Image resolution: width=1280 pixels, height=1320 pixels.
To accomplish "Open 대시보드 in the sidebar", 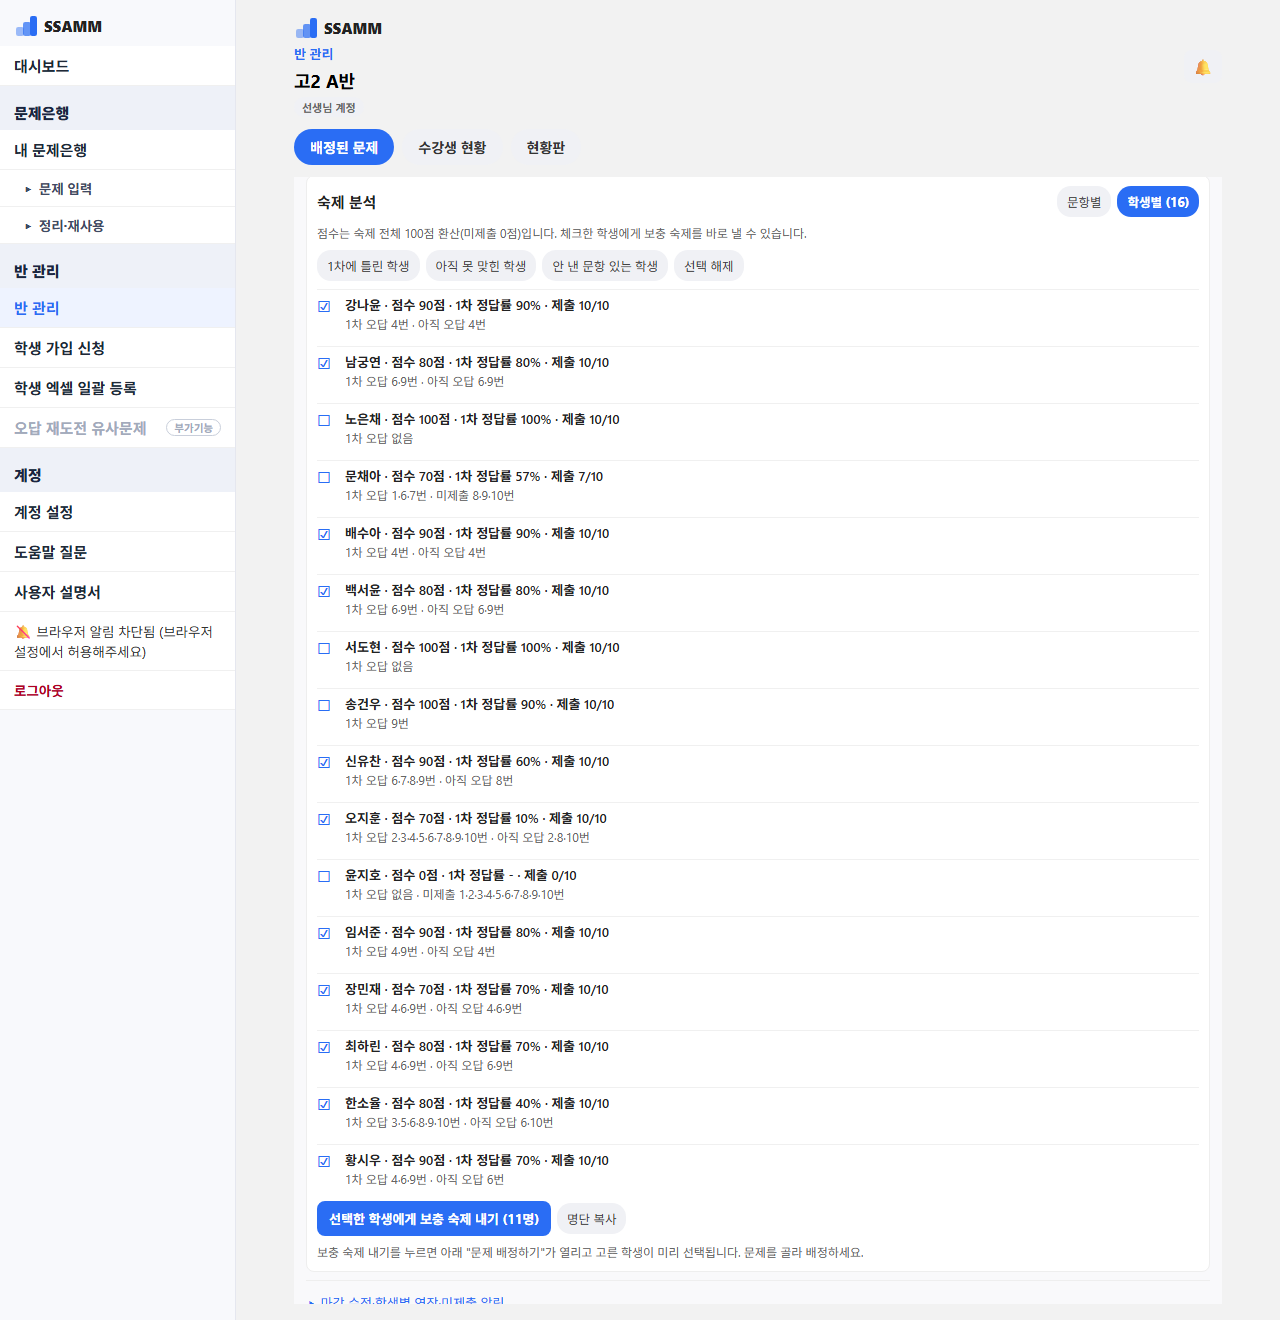I will [117, 66].
